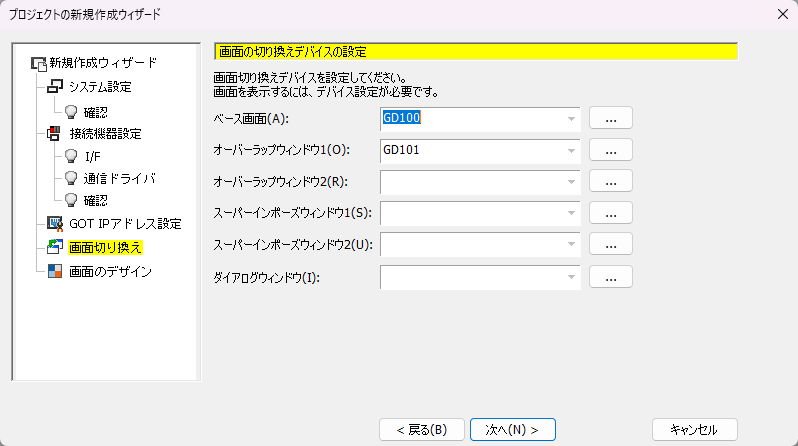Click the browse button for ベース画面
The image size is (798, 446).
(x=610, y=119)
